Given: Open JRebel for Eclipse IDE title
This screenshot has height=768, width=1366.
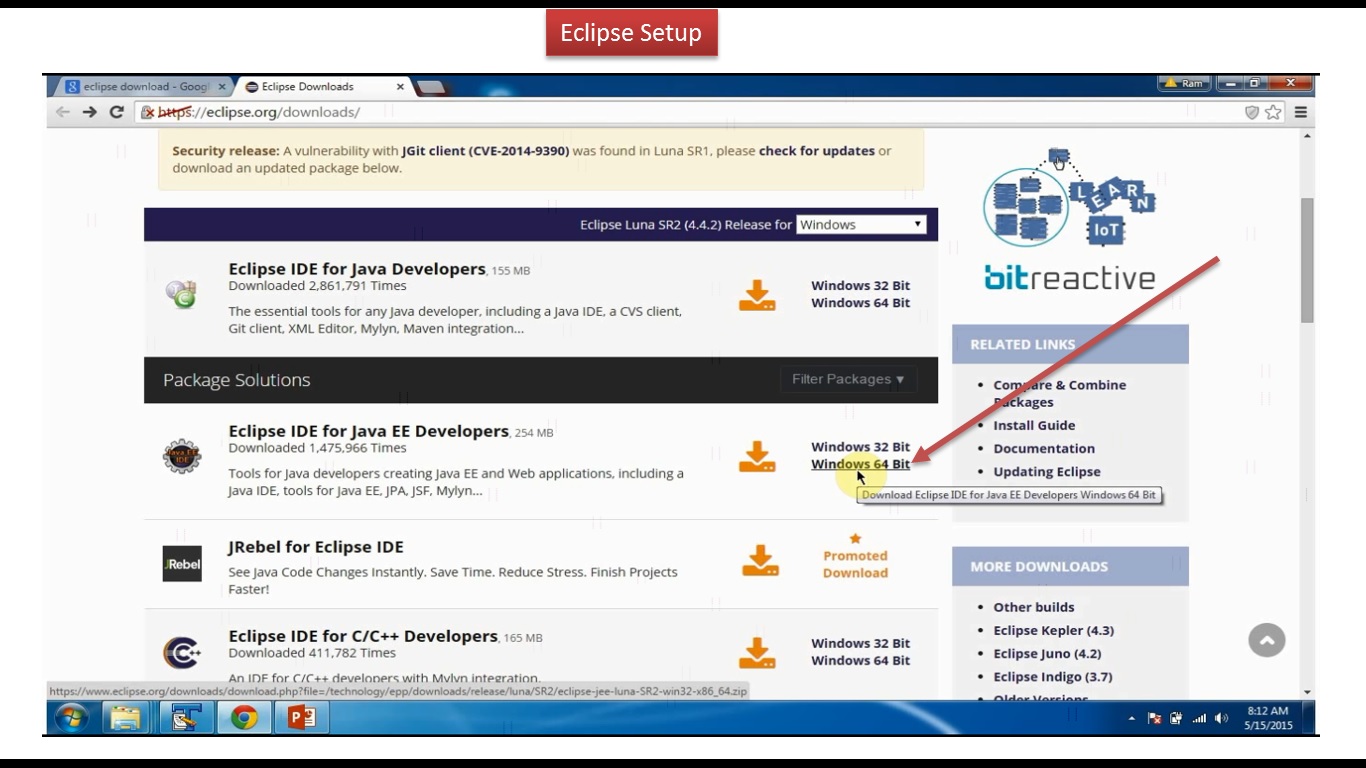Looking at the screenshot, I should click(x=316, y=547).
